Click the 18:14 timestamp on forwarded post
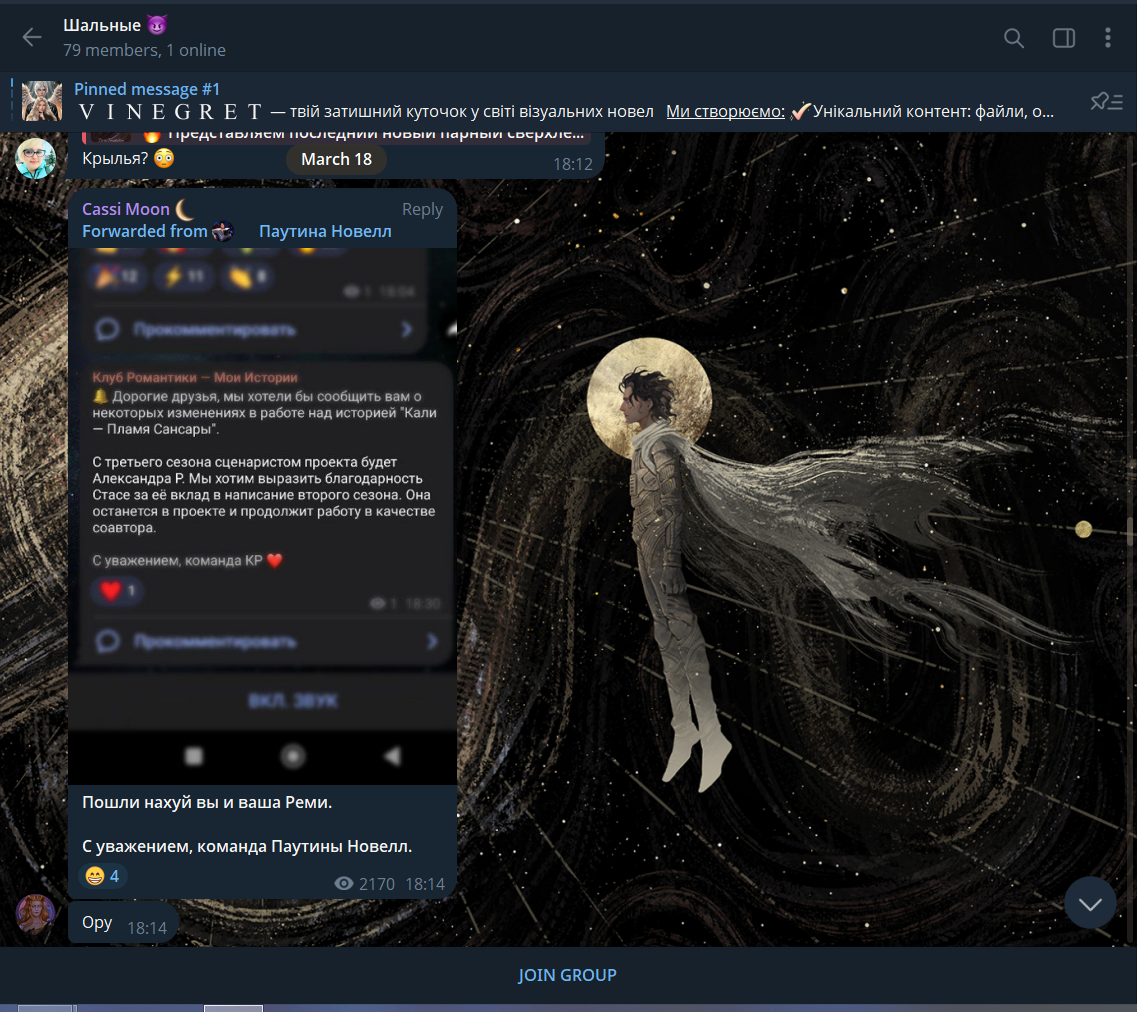 point(425,884)
